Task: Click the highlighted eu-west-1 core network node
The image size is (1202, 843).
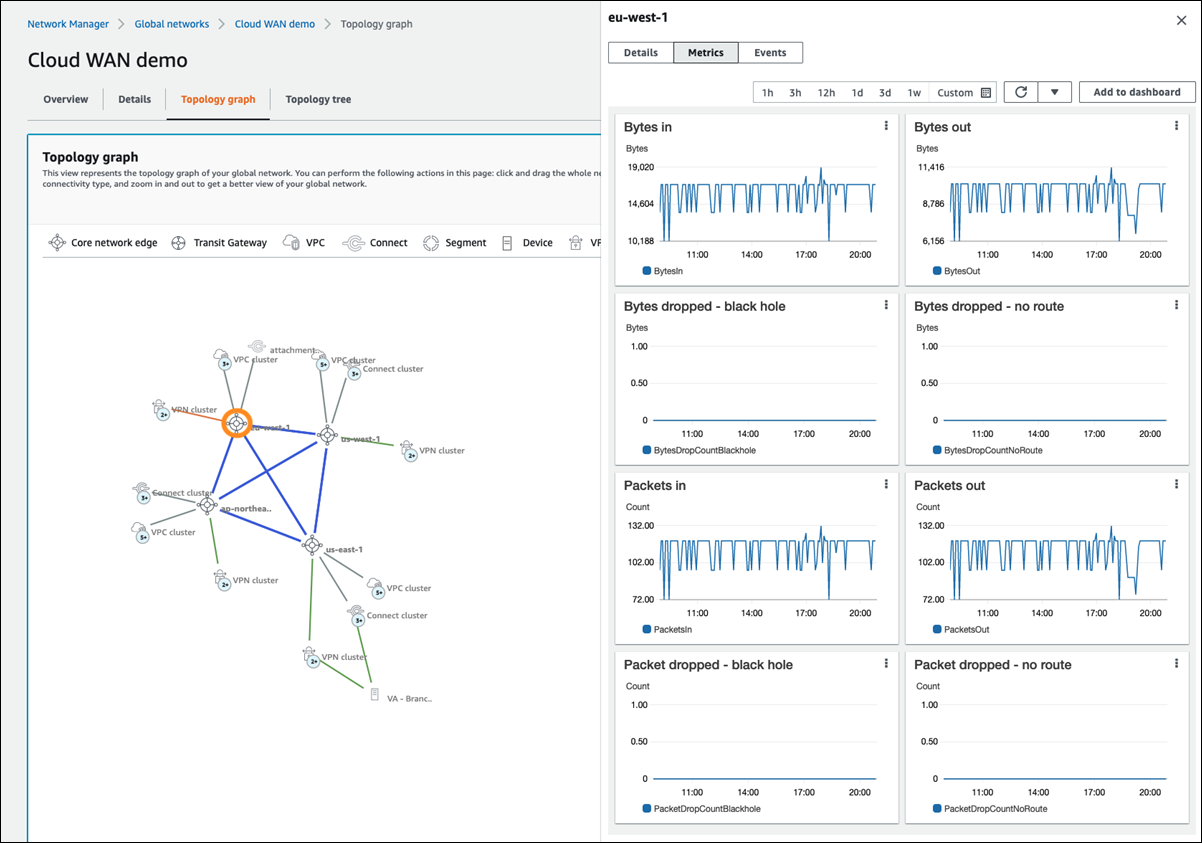Action: (x=237, y=424)
